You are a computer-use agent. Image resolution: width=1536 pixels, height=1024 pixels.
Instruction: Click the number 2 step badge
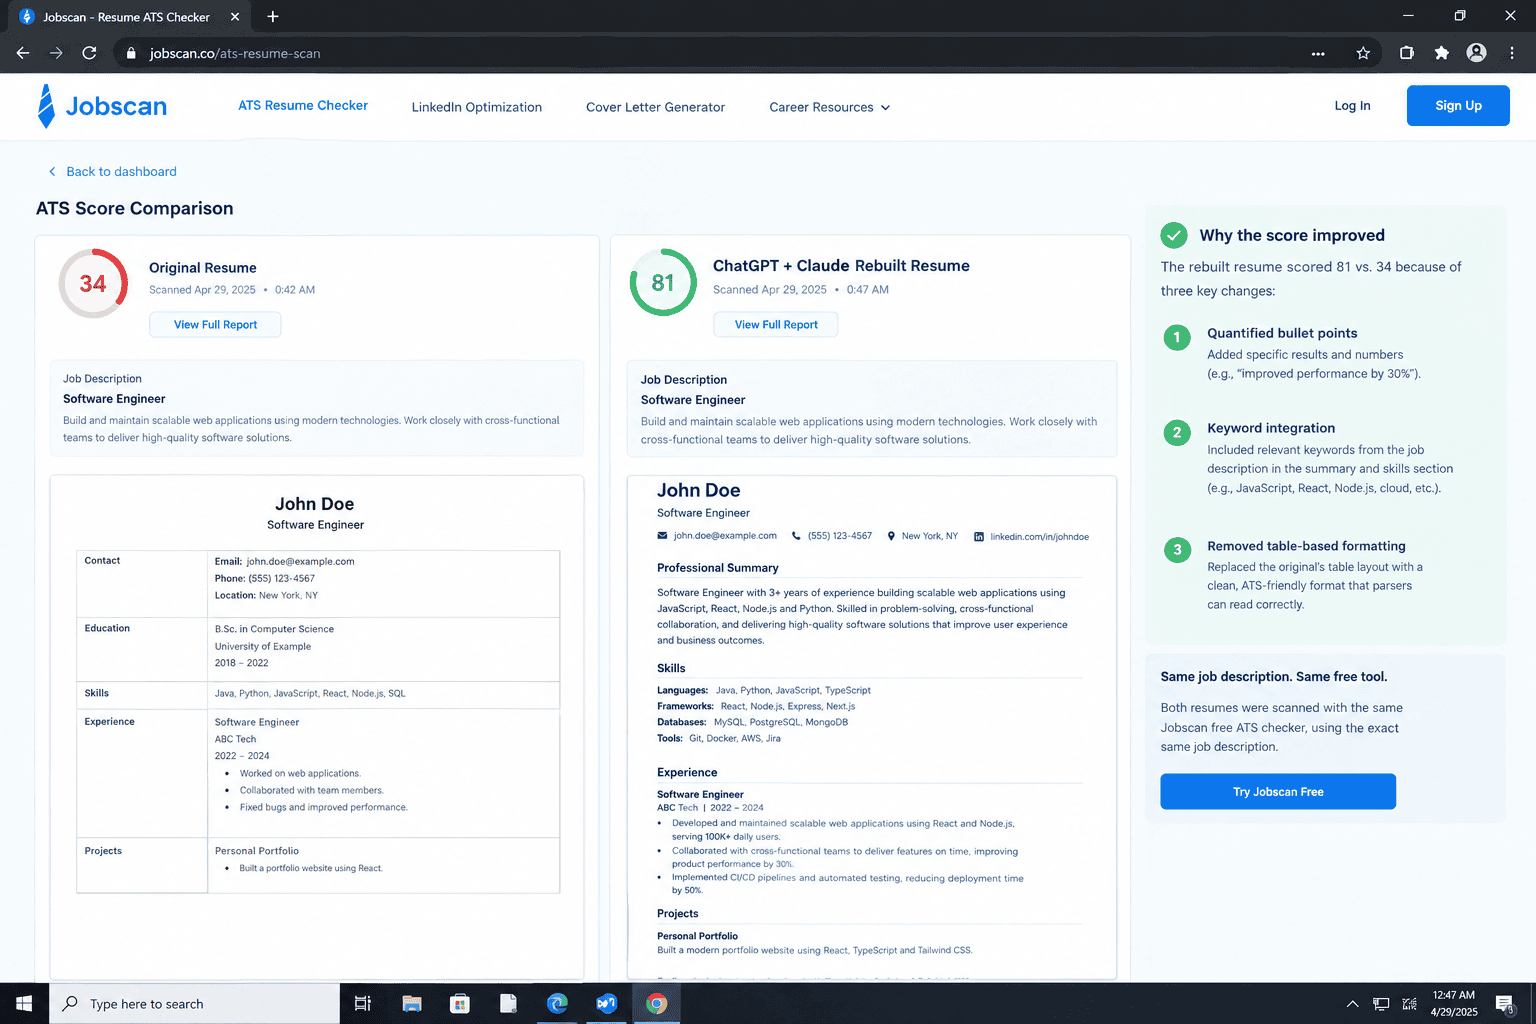coord(1177,432)
